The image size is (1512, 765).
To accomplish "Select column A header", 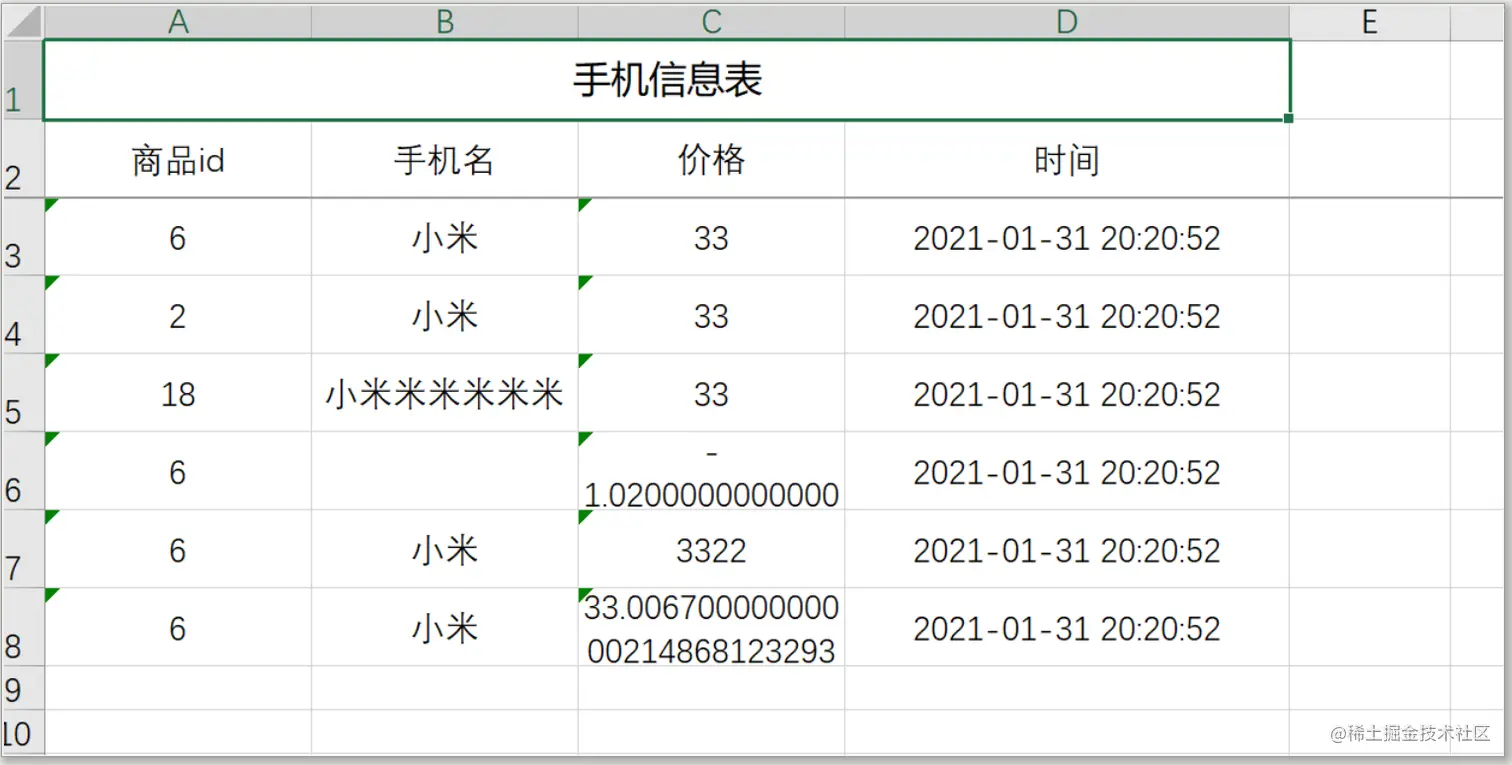I will pyautogui.click(x=178, y=22).
